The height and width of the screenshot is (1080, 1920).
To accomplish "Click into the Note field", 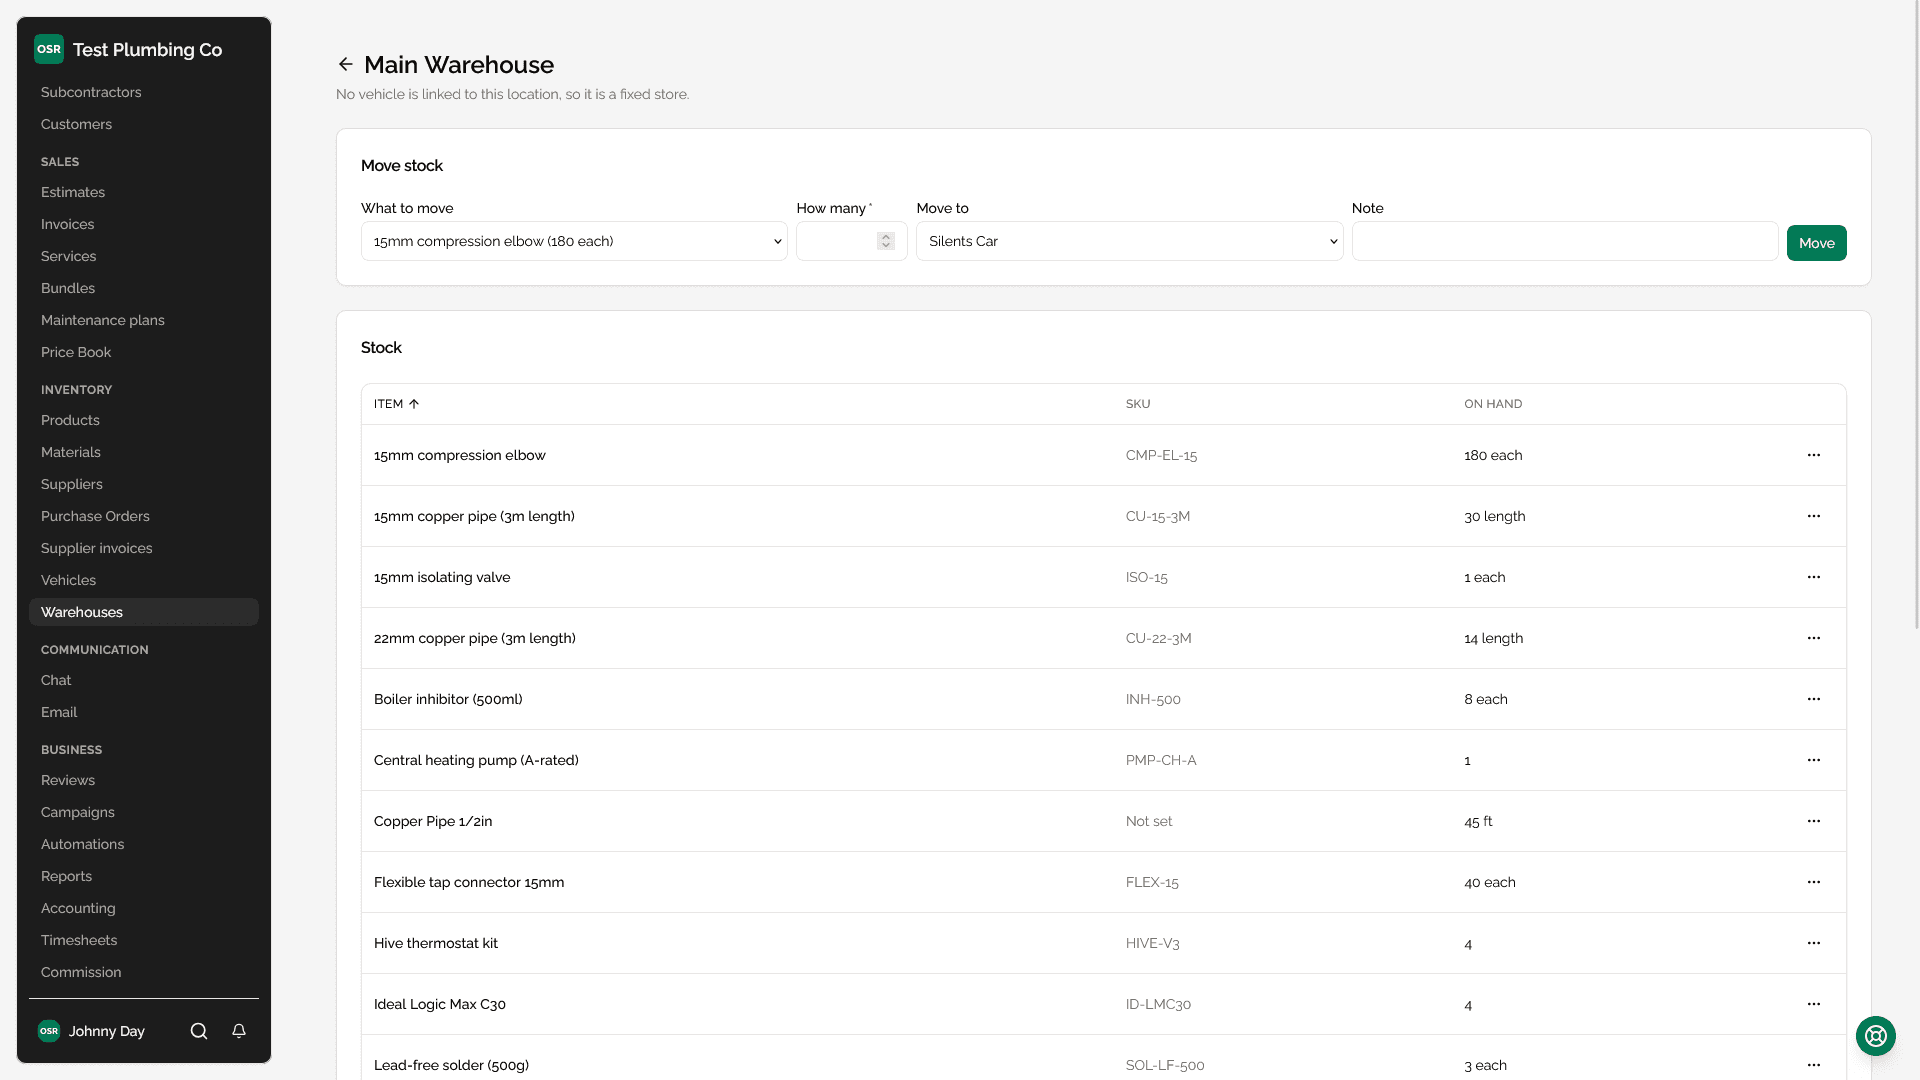I will tap(1565, 241).
